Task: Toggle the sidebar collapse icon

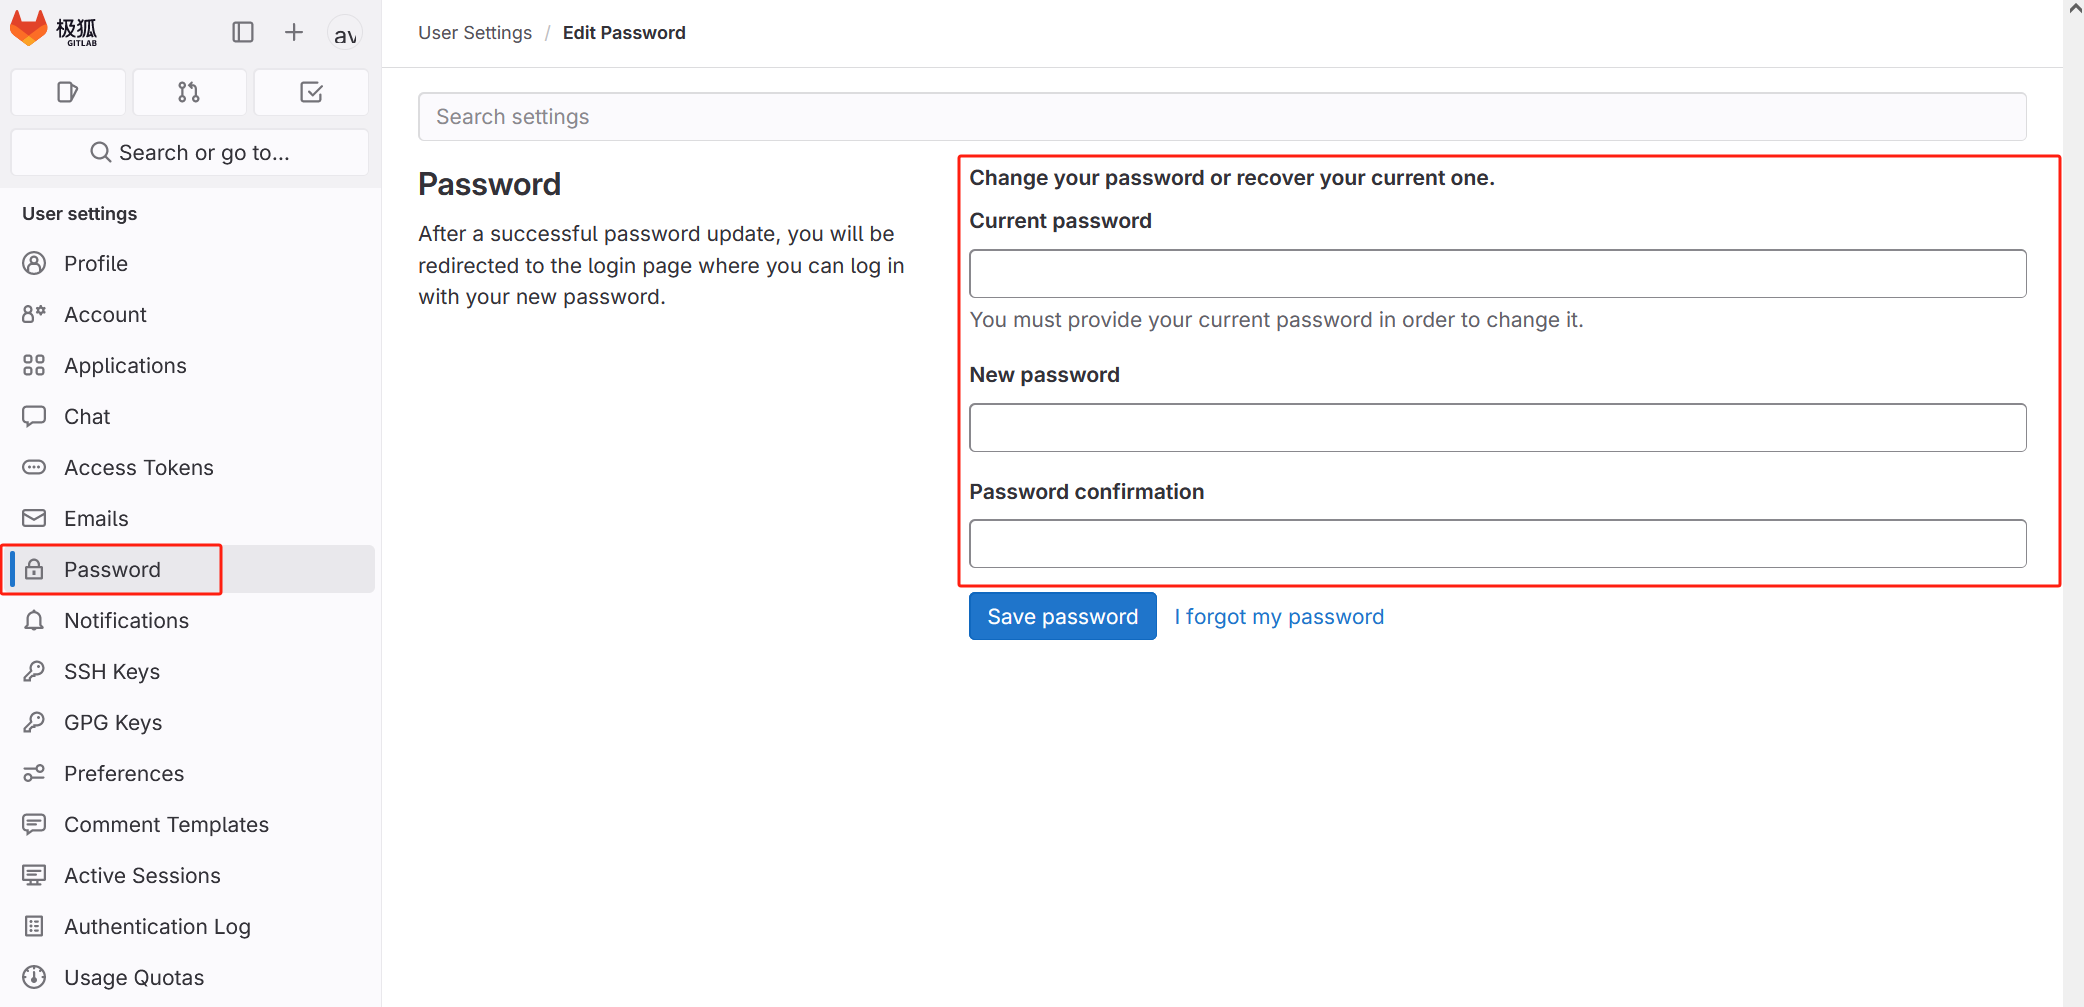Action: click(x=243, y=32)
